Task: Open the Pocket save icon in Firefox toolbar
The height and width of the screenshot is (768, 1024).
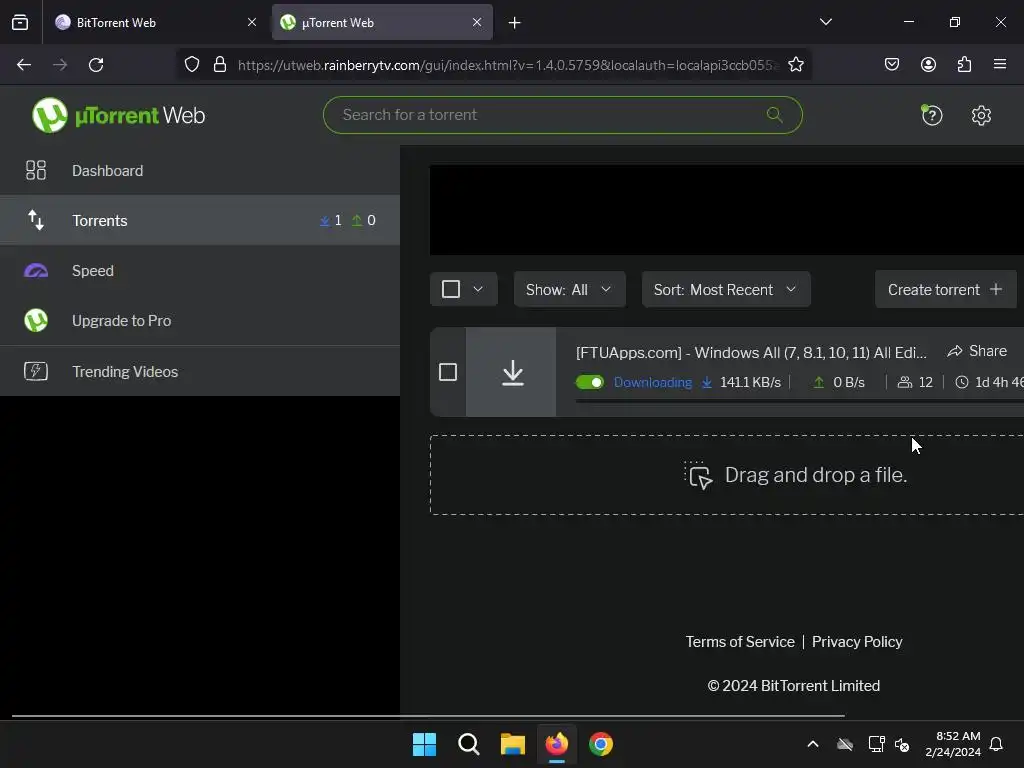Action: coord(891,64)
